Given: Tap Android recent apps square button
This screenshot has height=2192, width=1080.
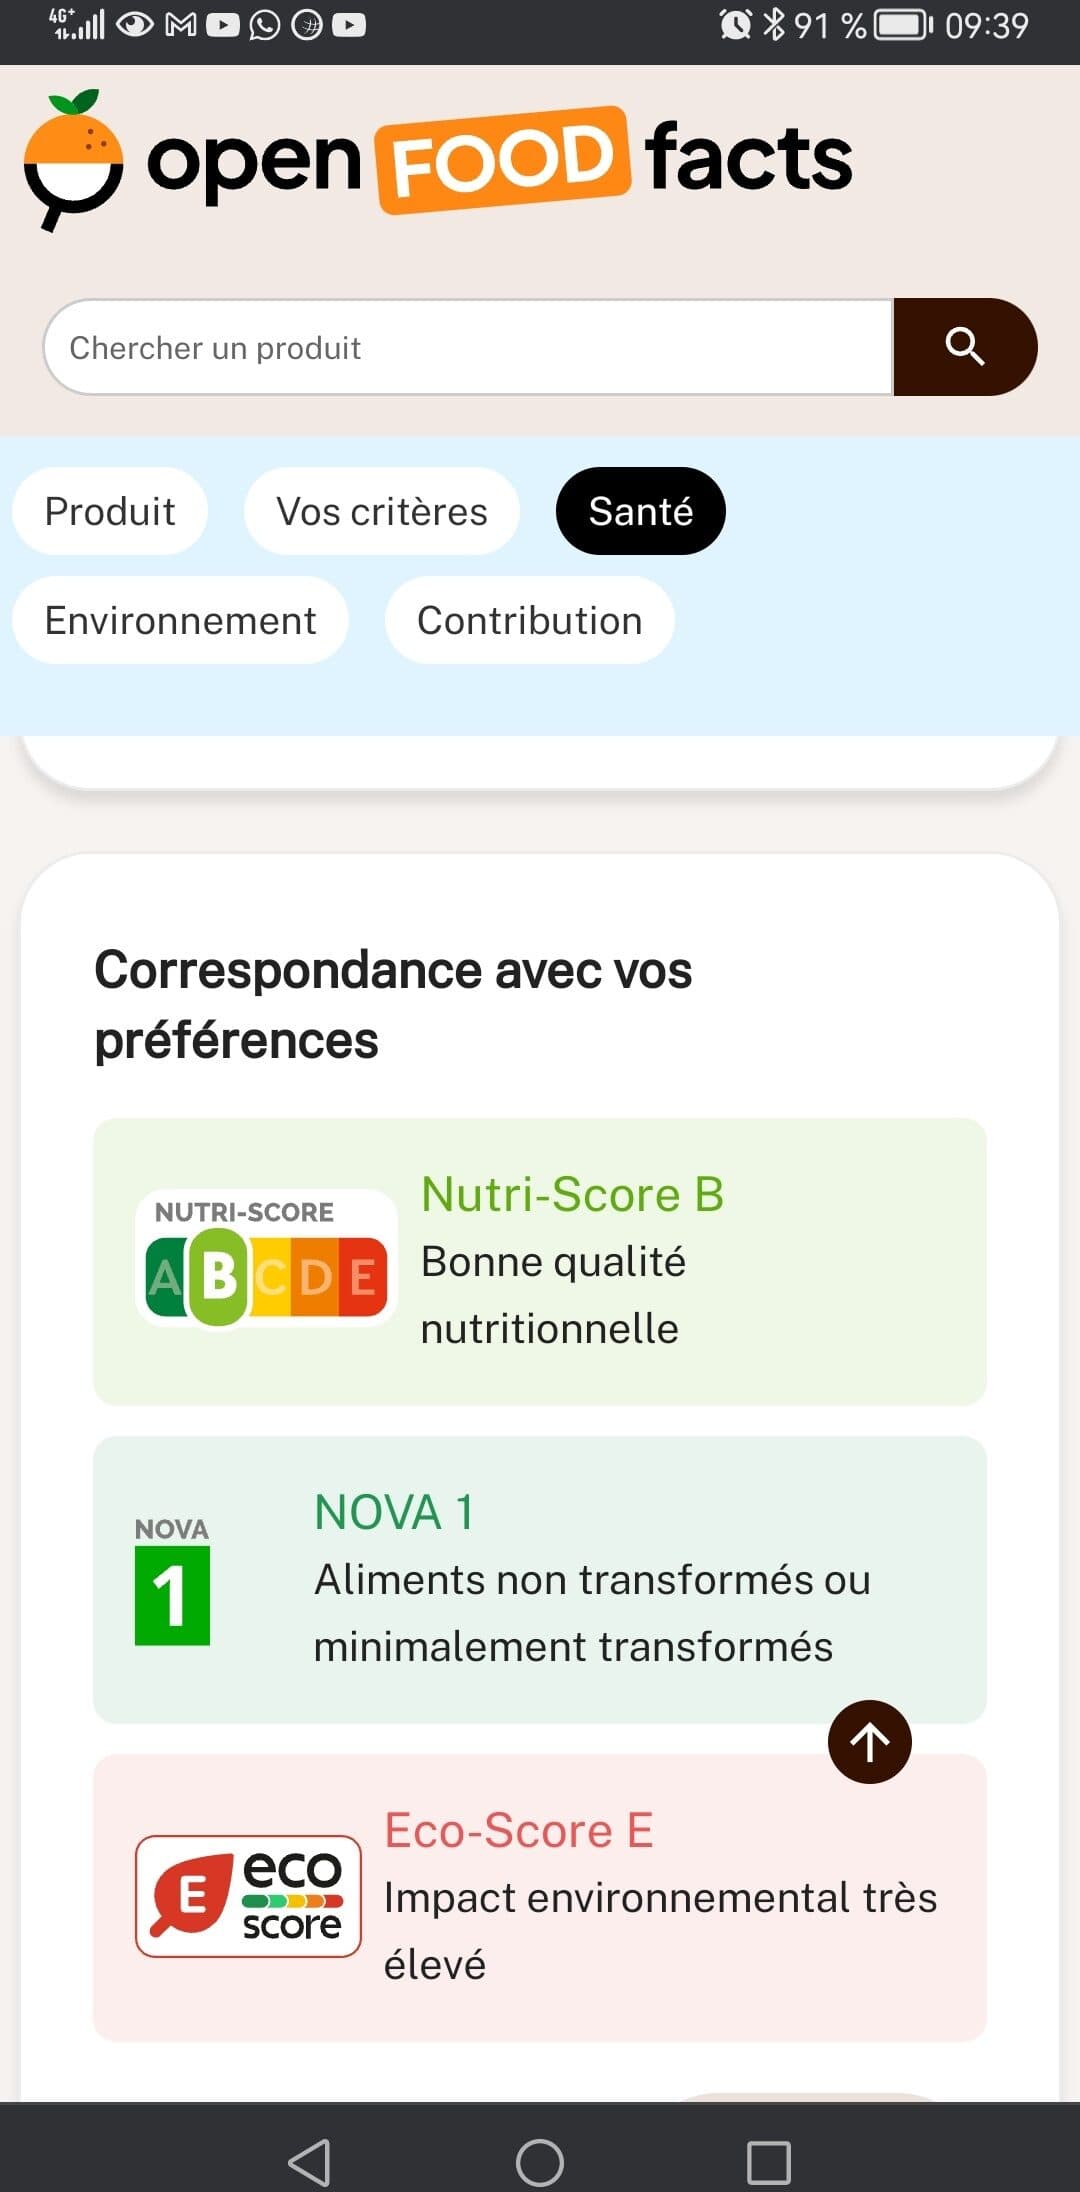Looking at the screenshot, I should pyautogui.click(x=769, y=2163).
